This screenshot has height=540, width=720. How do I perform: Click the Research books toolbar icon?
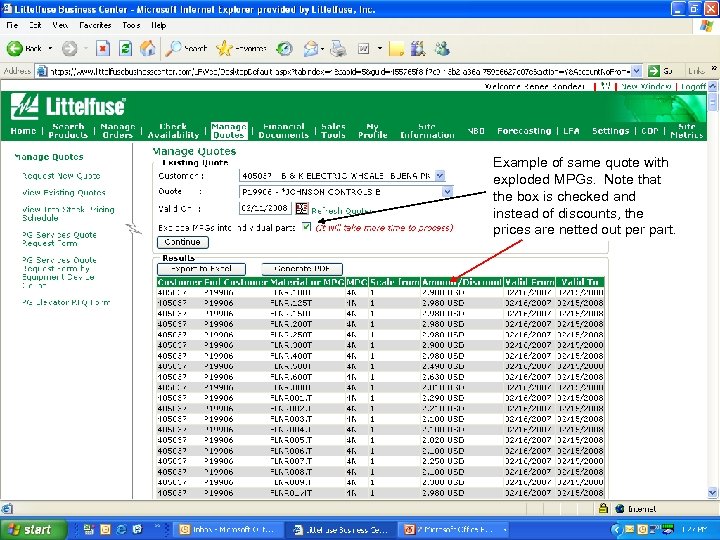coord(418,48)
